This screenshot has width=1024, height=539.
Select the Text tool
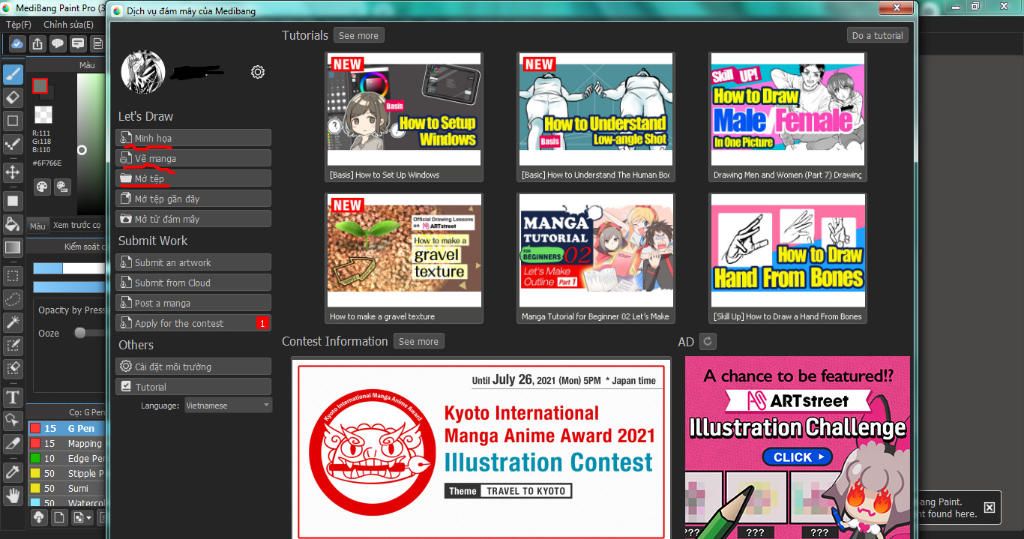[12, 397]
